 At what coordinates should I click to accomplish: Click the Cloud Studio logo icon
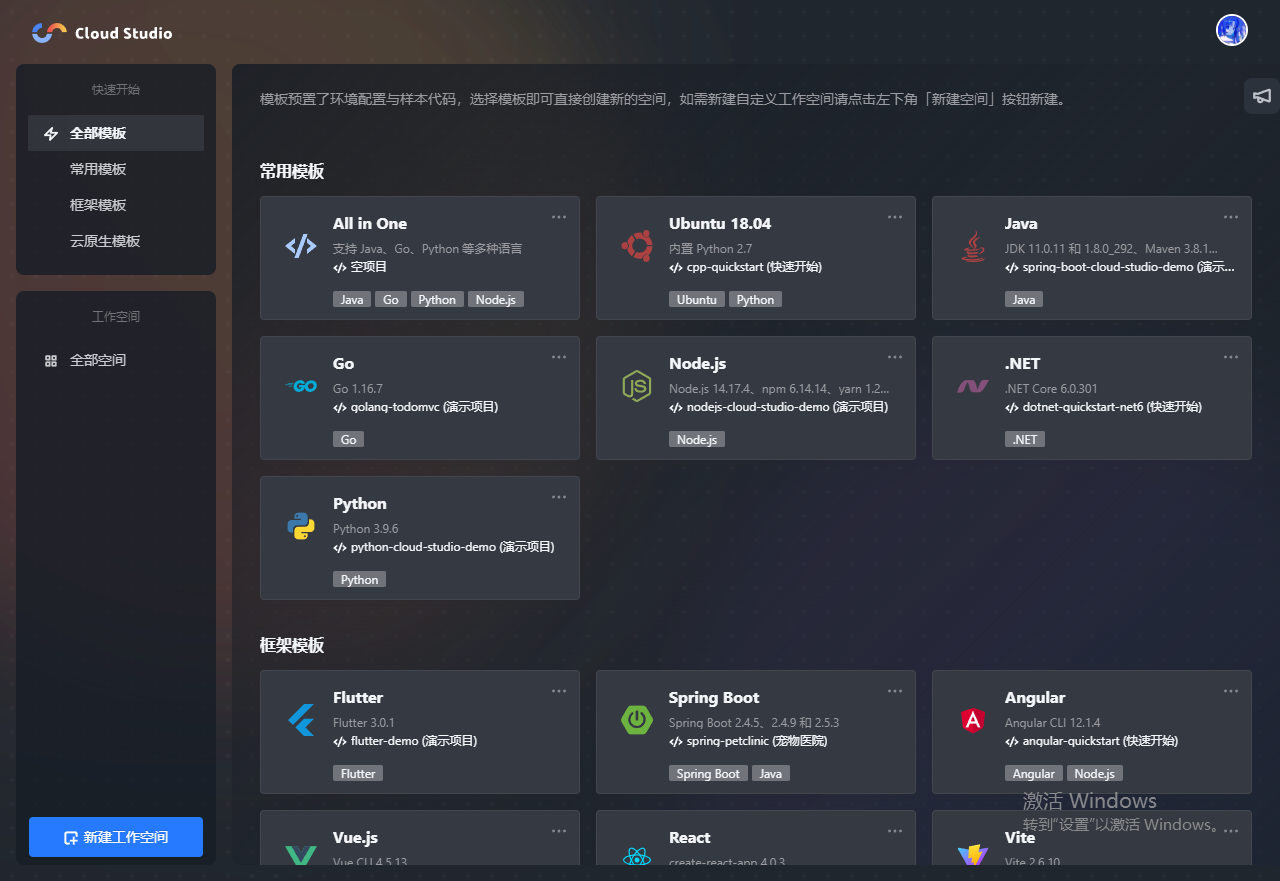coord(49,33)
